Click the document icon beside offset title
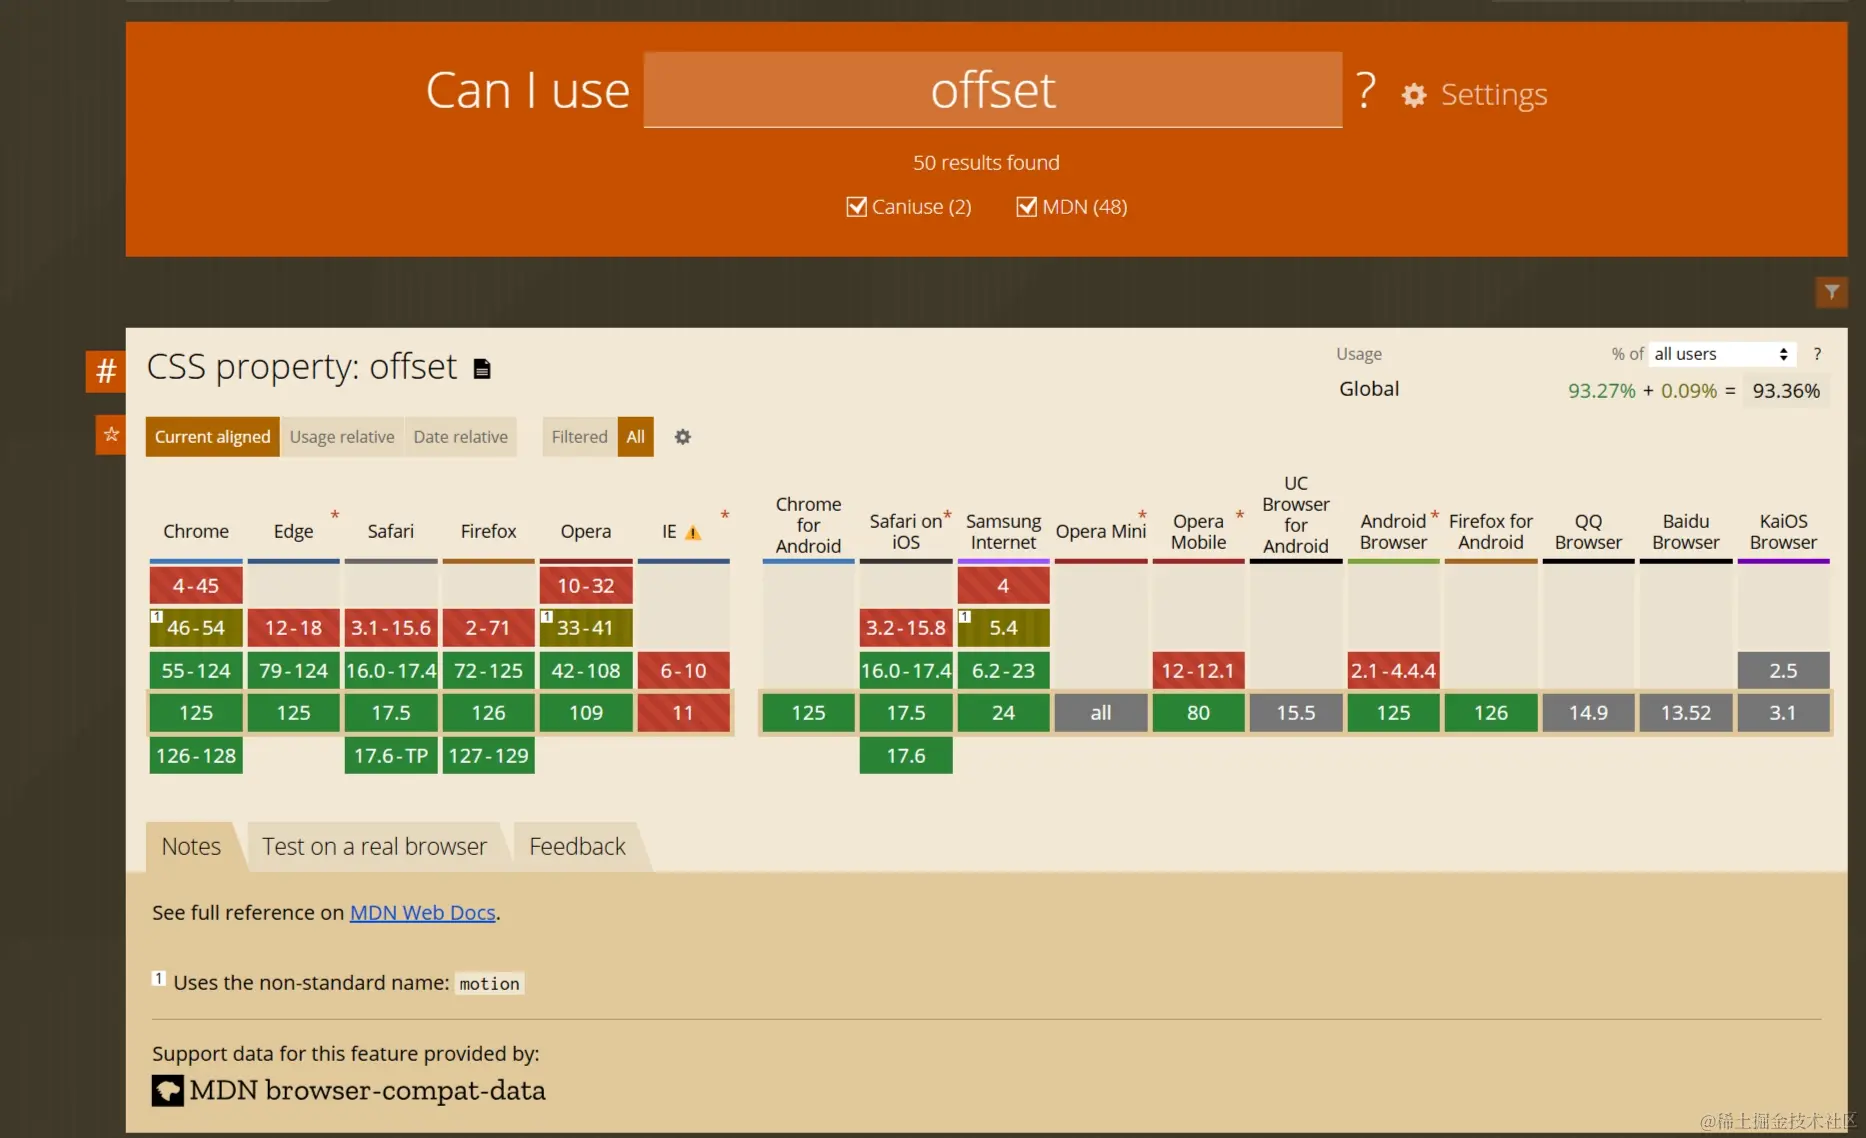Viewport: 1866px width, 1138px height. tap(482, 369)
